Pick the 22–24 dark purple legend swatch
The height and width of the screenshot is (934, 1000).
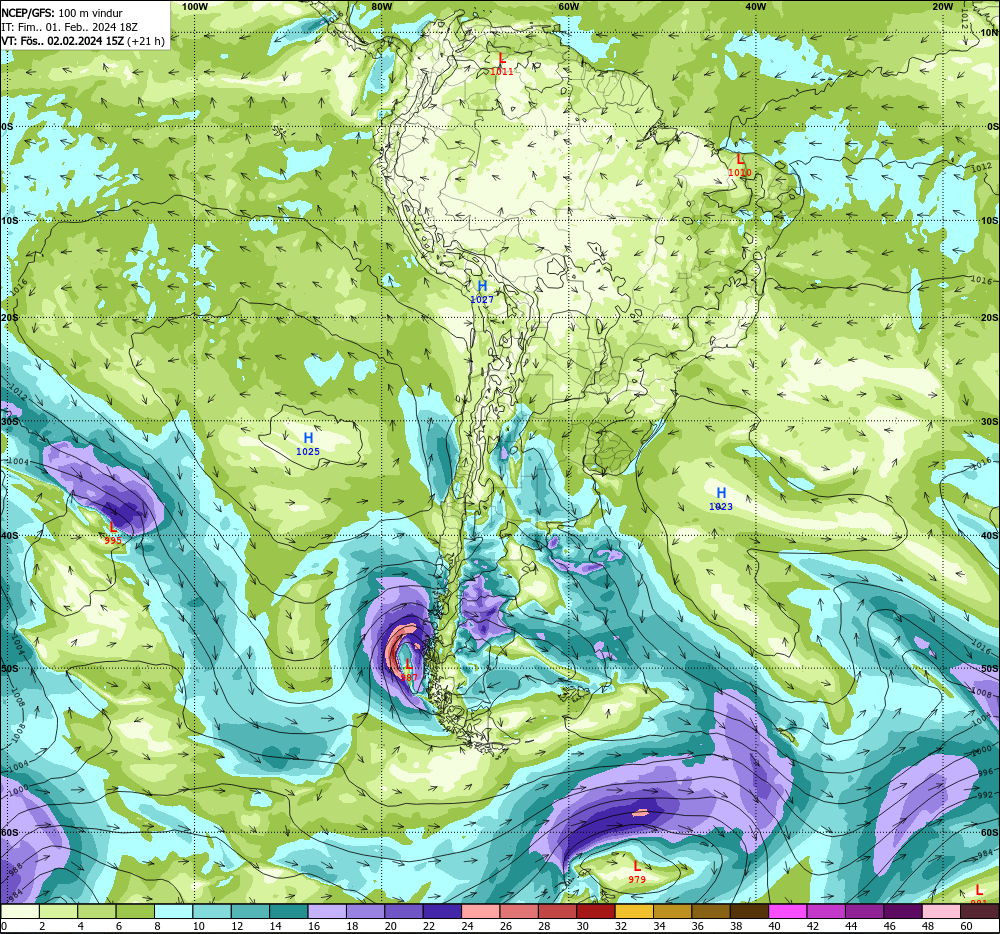point(443,911)
